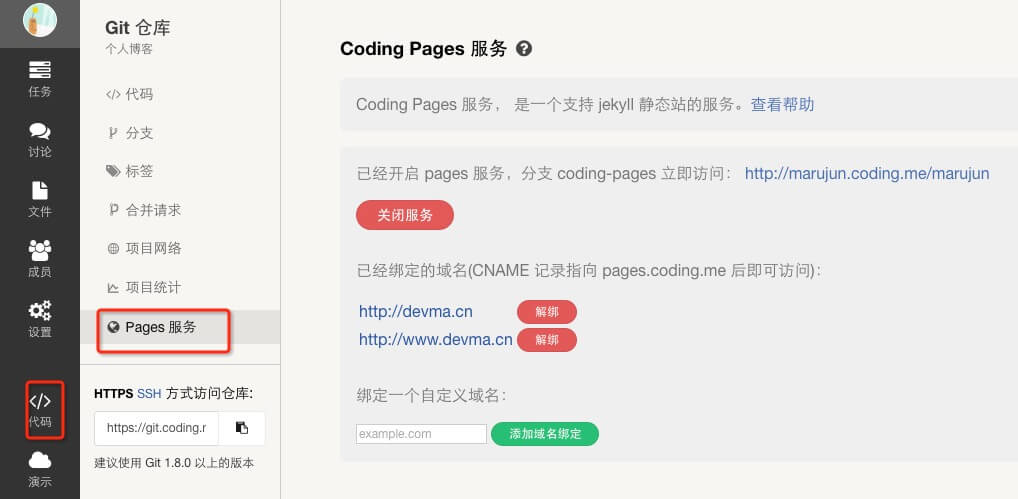Select the 代码 code sidebar icon
Screen dimensions: 1018x499
click(40, 409)
